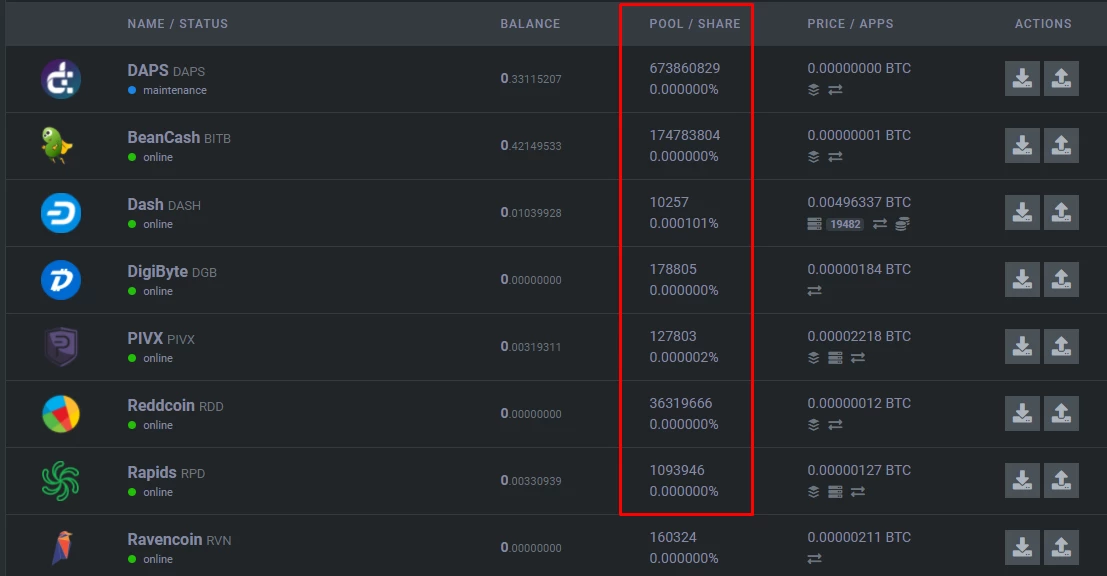This screenshot has height=576, width=1107.
Task: Click the NAME / STATUS column header
Action: pyautogui.click(x=177, y=24)
